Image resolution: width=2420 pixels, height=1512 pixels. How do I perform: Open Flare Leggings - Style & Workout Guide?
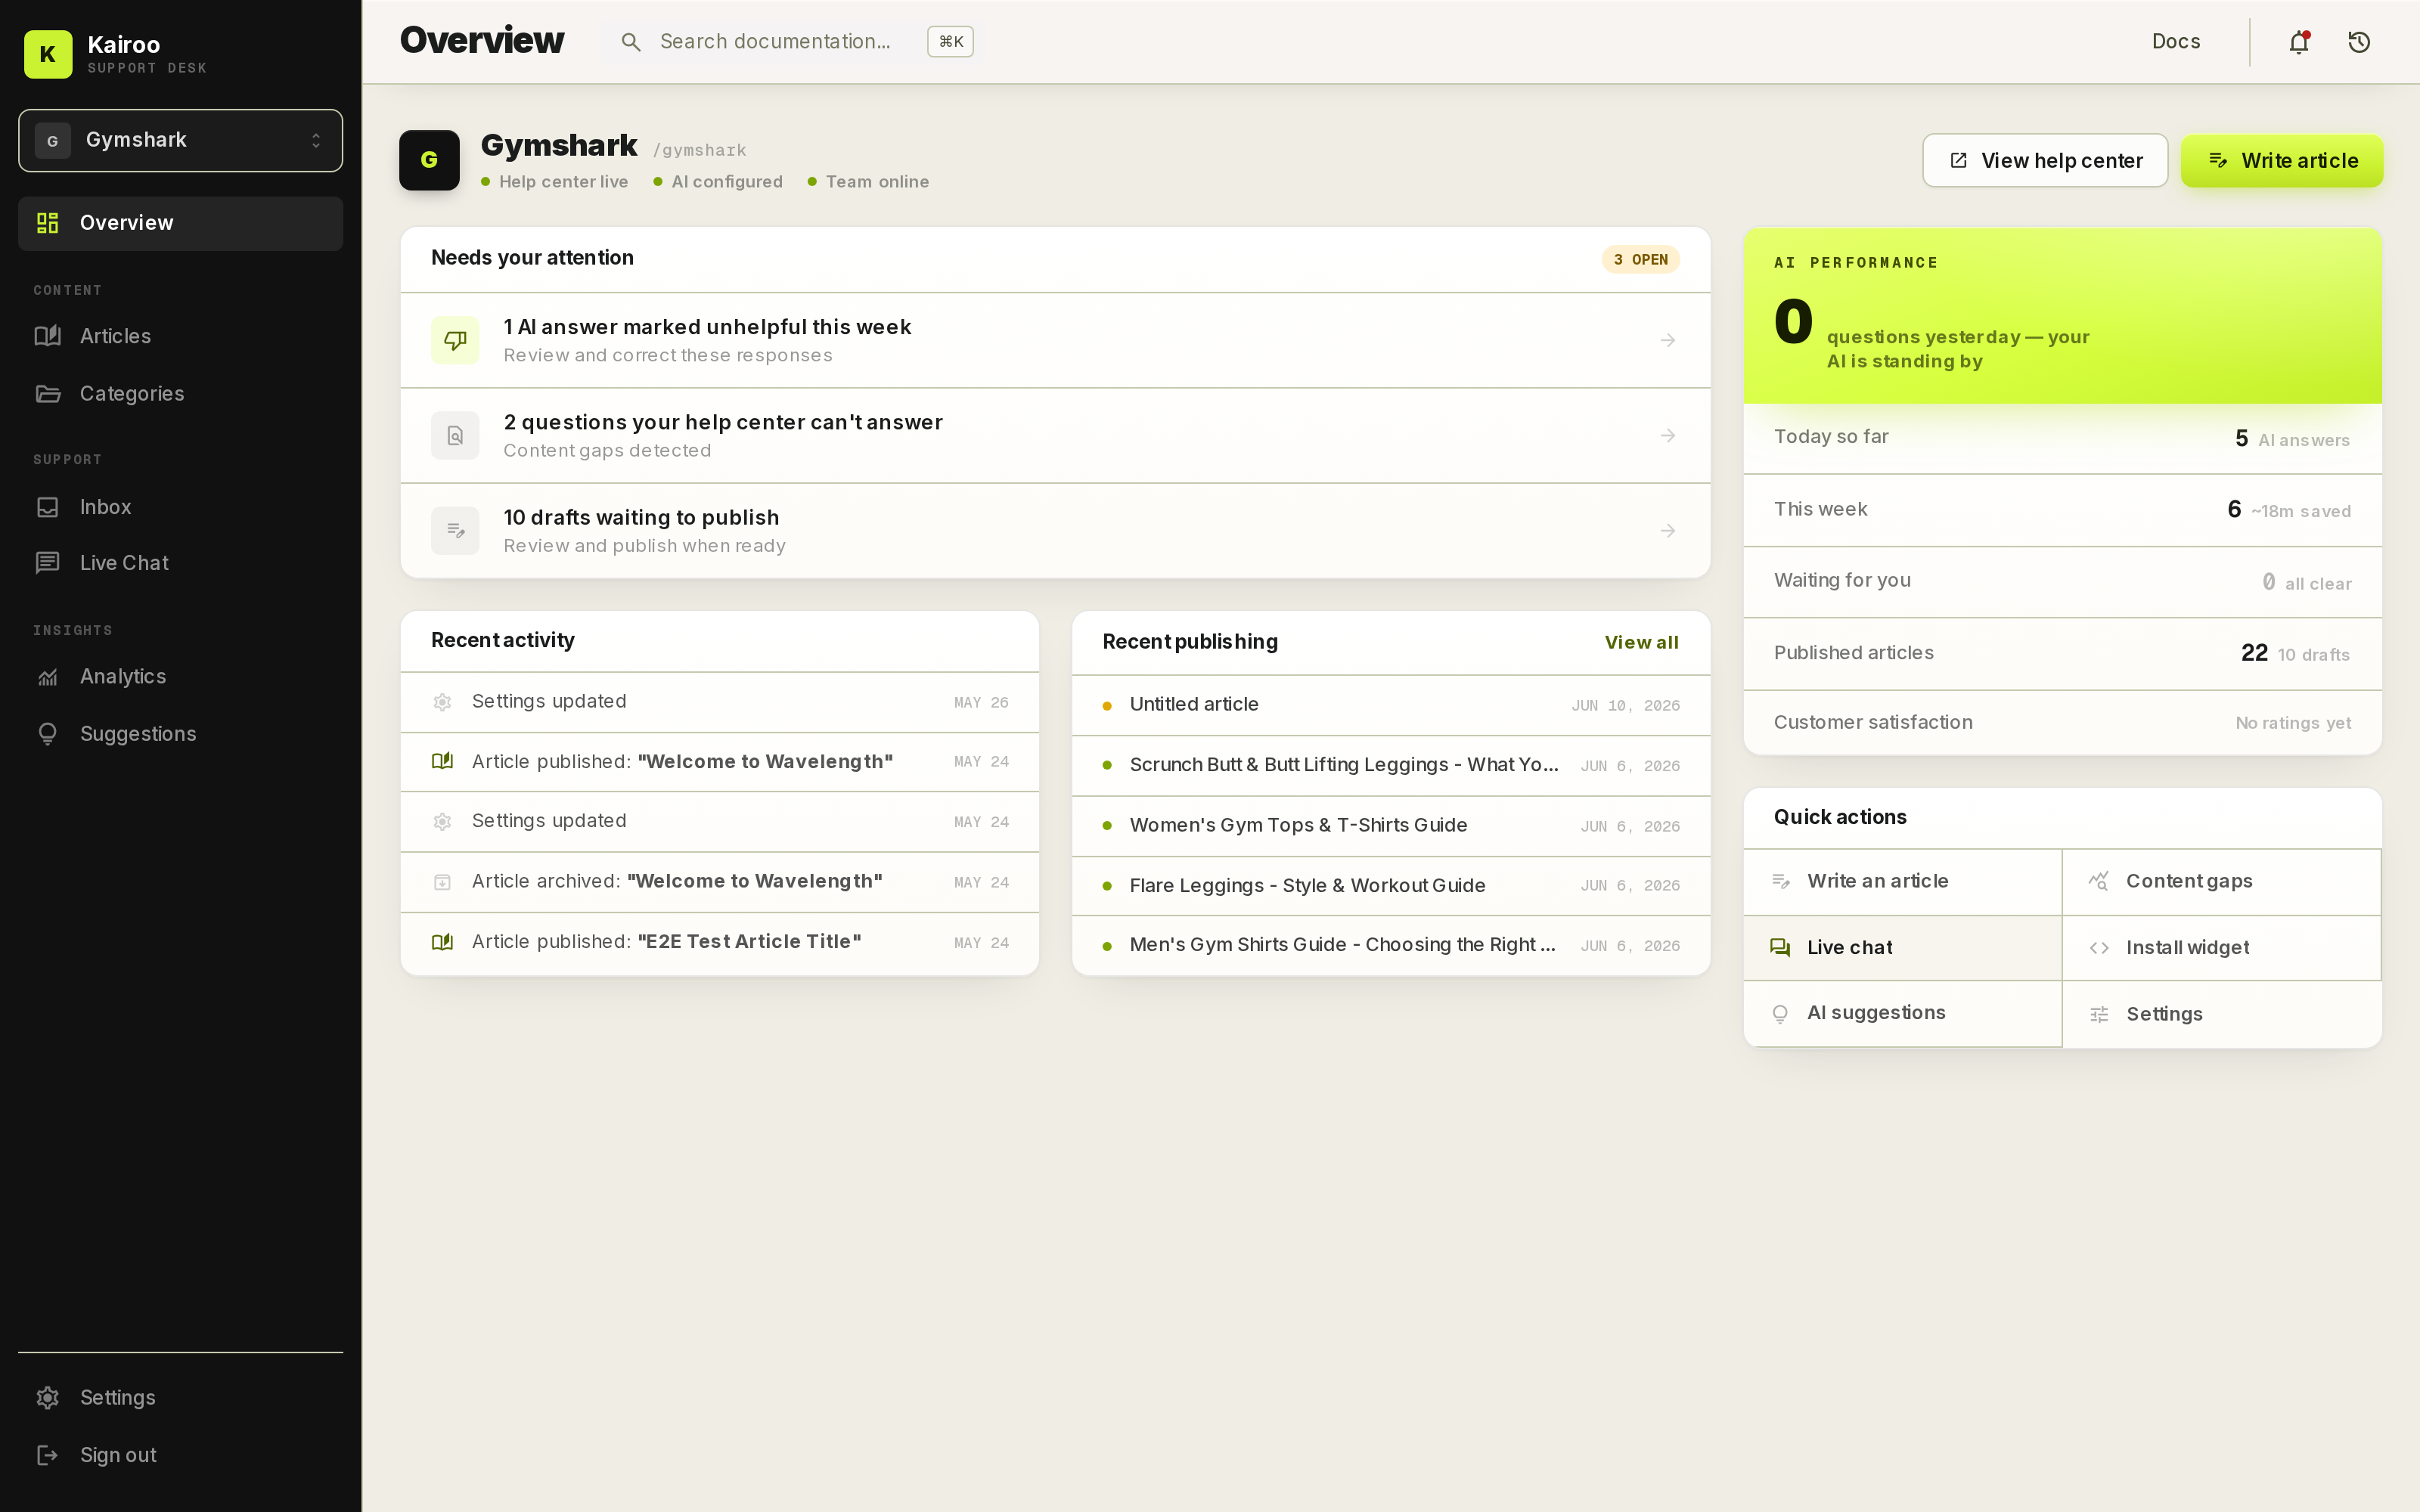1391,886
